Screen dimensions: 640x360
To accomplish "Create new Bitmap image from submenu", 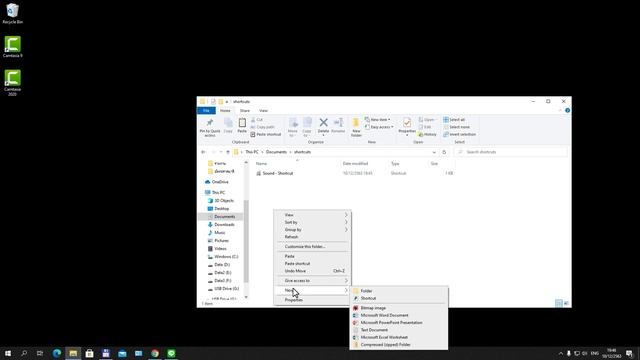I will coord(399,308).
